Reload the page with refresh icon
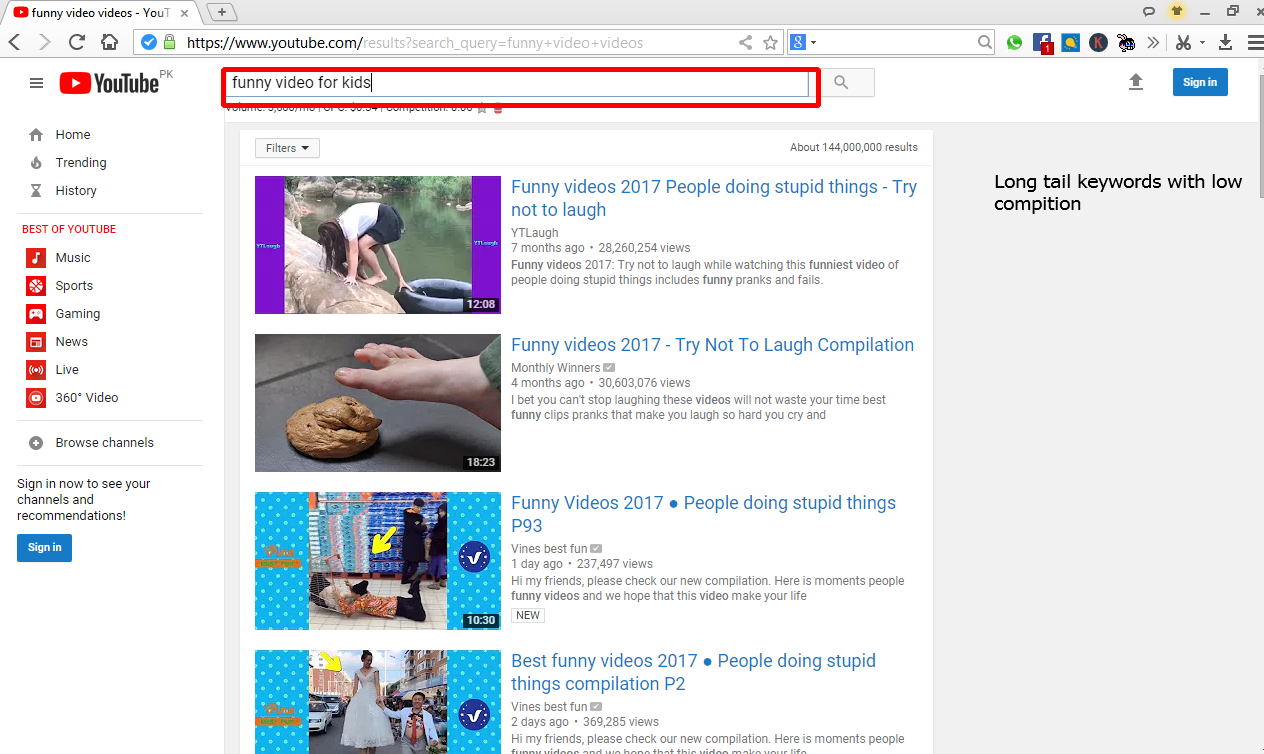 pos(77,42)
